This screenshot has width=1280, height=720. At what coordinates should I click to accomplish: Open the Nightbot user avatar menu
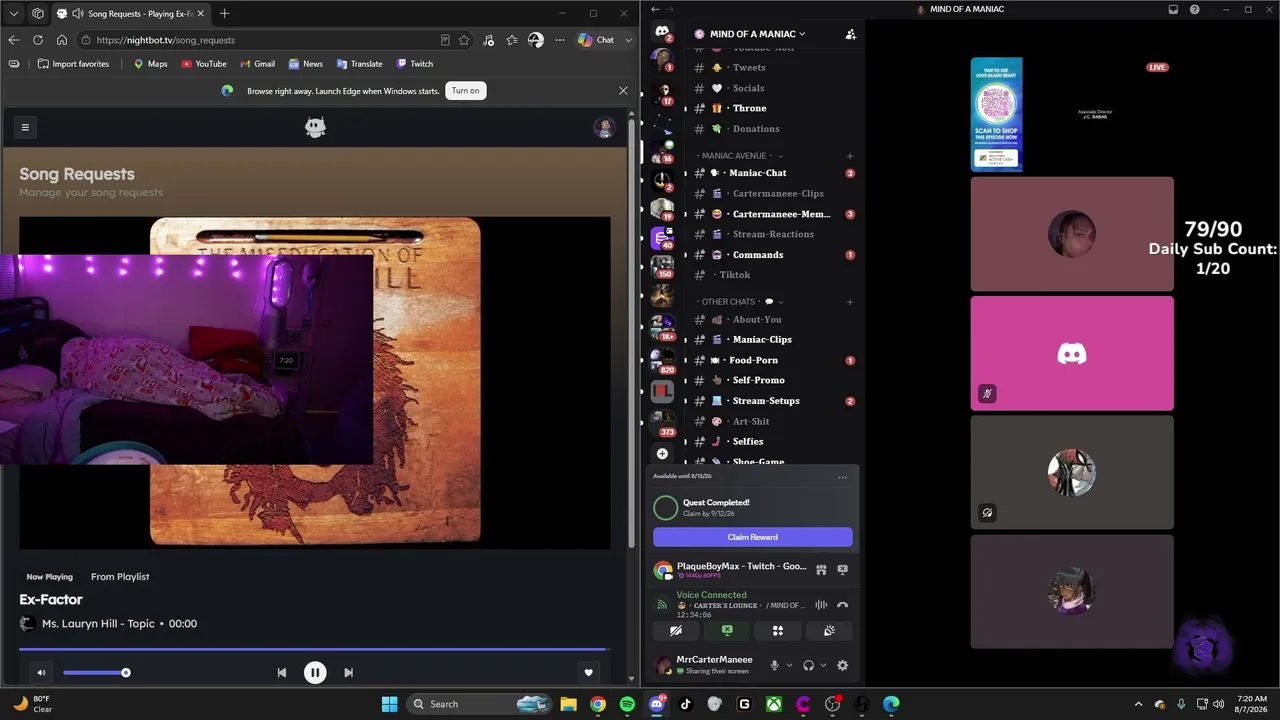click(x=603, y=127)
